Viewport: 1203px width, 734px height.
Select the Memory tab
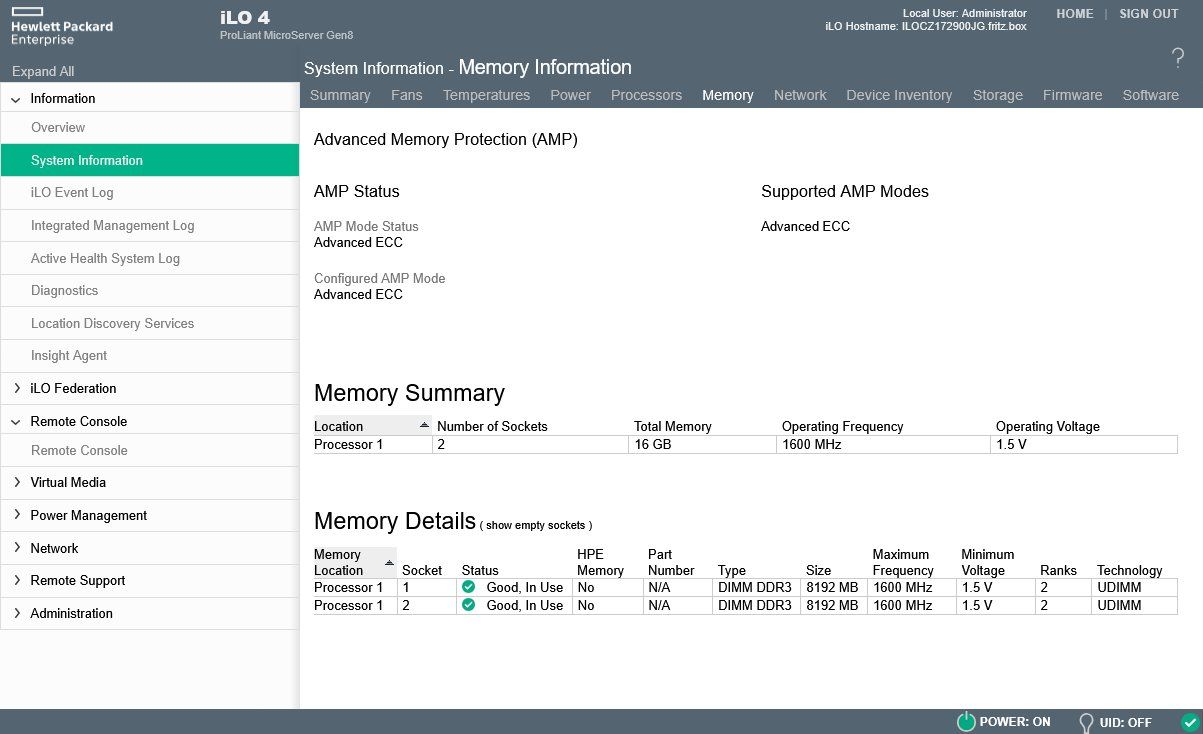pos(728,95)
